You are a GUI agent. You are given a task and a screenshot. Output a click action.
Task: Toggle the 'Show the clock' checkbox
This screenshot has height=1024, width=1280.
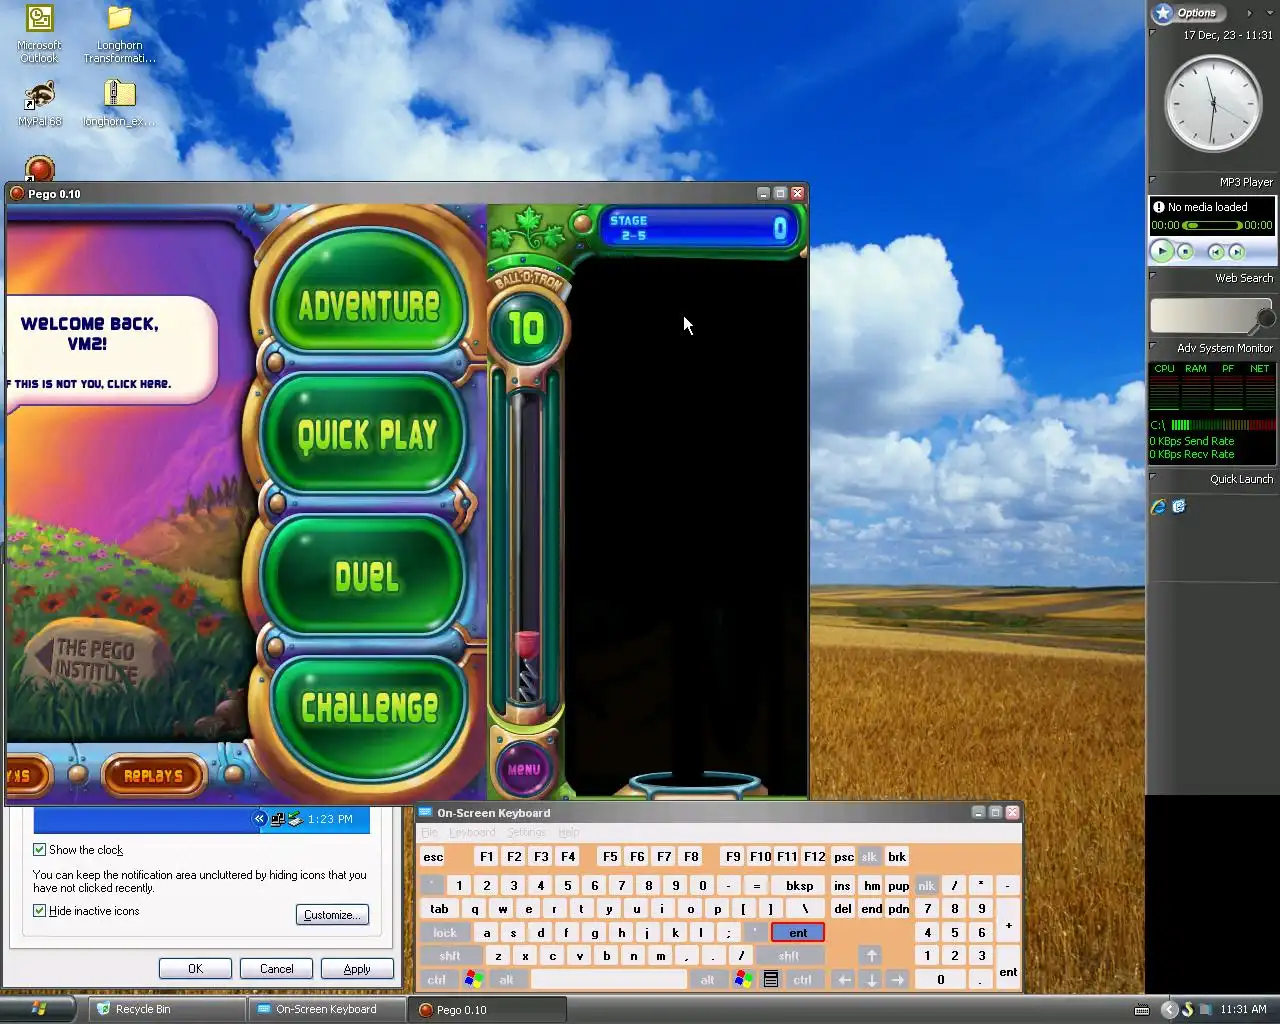[x=40, y=850]
